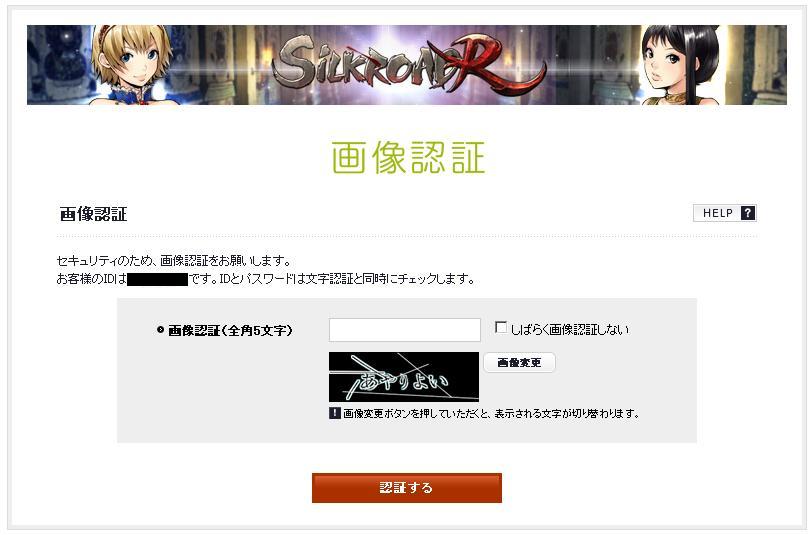Click the blonde character in the banner
This screenshot has width=811, height=535.
(132, 65)
